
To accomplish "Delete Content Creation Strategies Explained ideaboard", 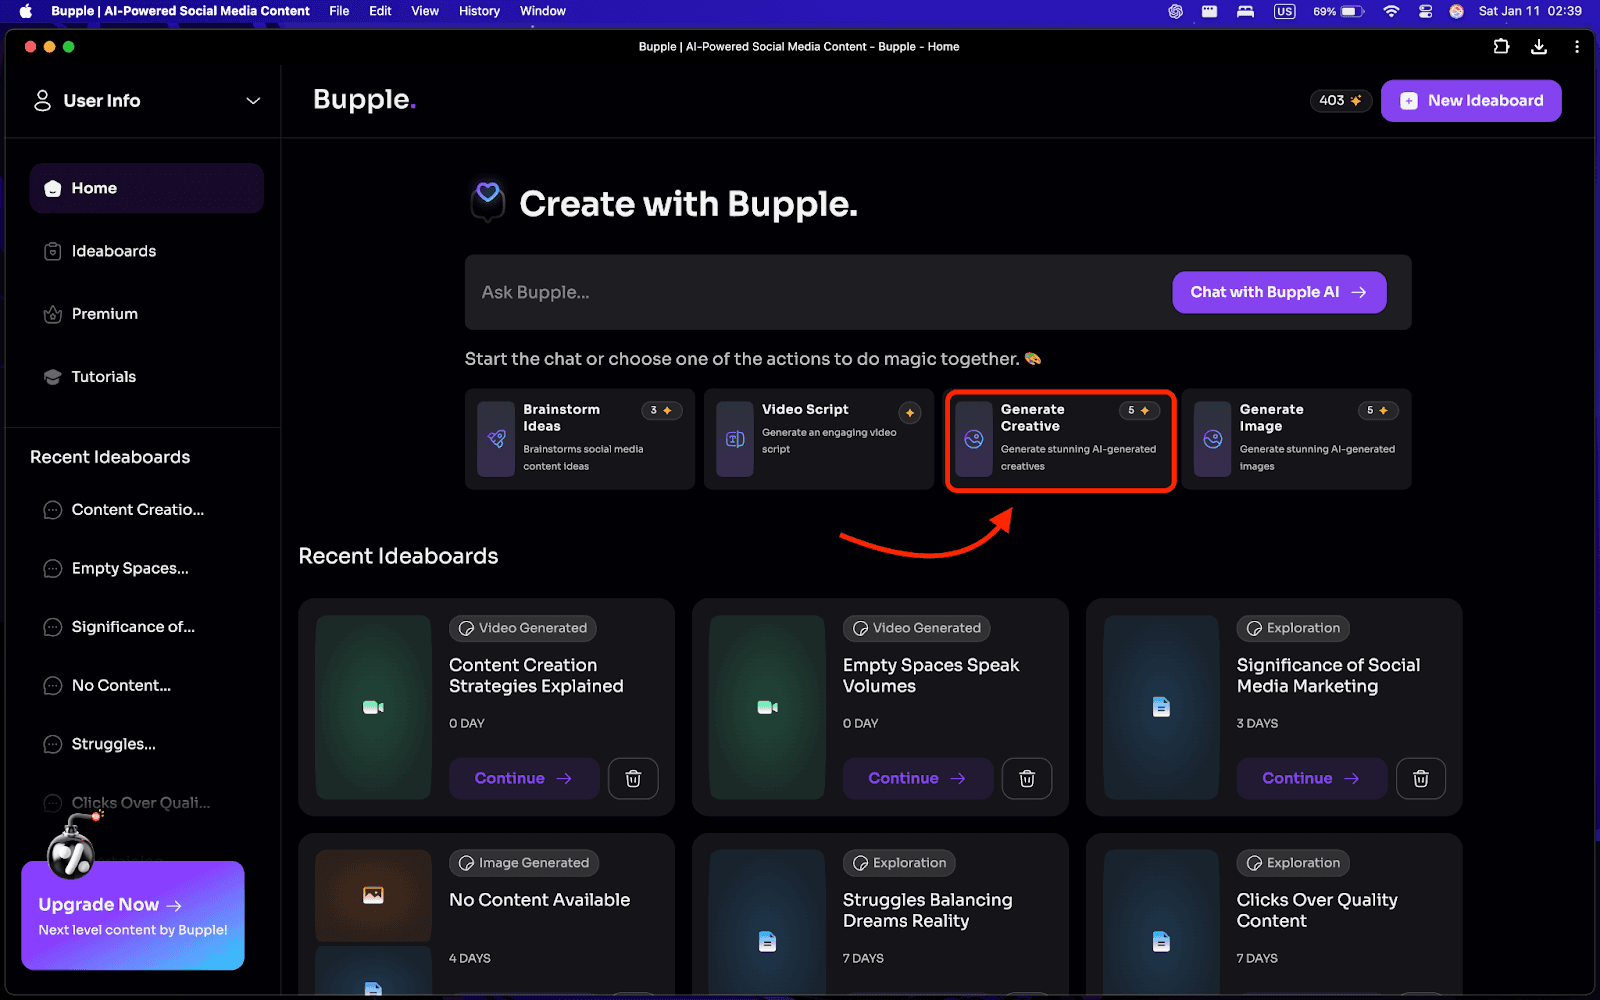I will (x=633, y=778).
